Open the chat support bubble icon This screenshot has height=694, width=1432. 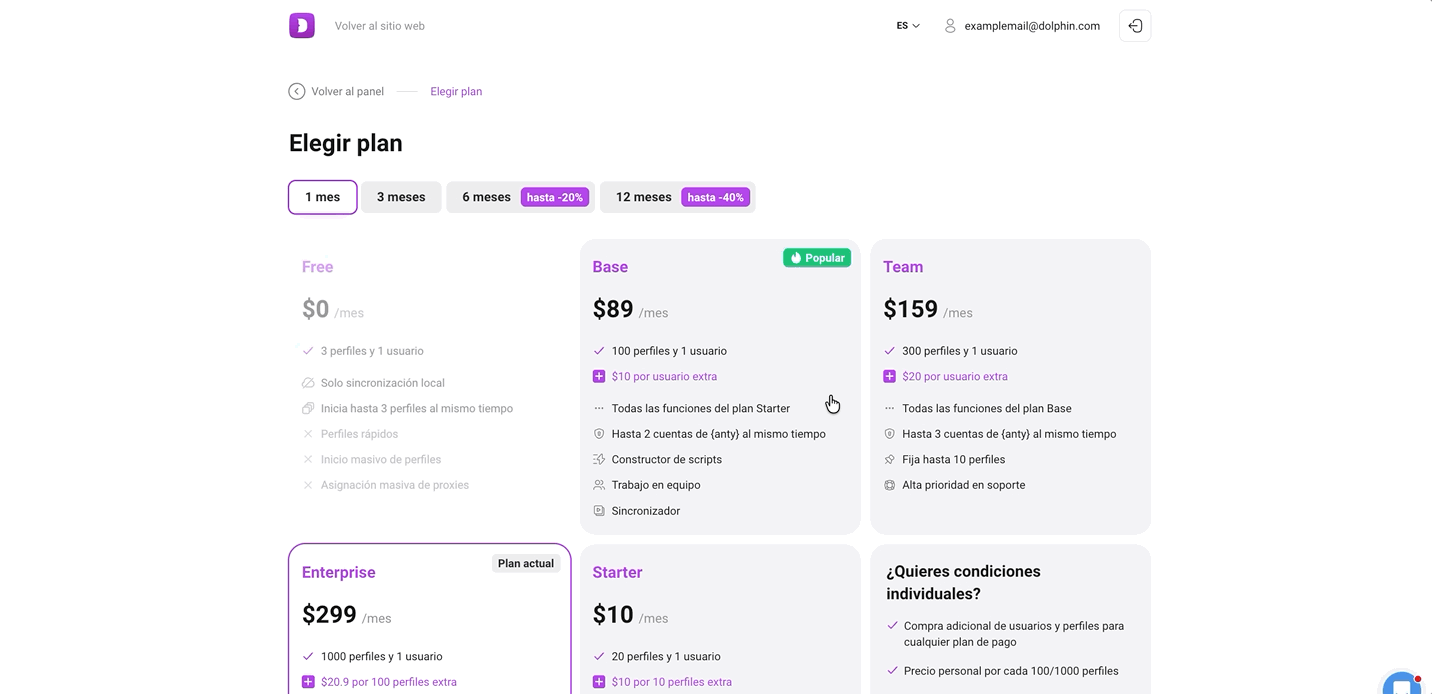pos(1403,684)
